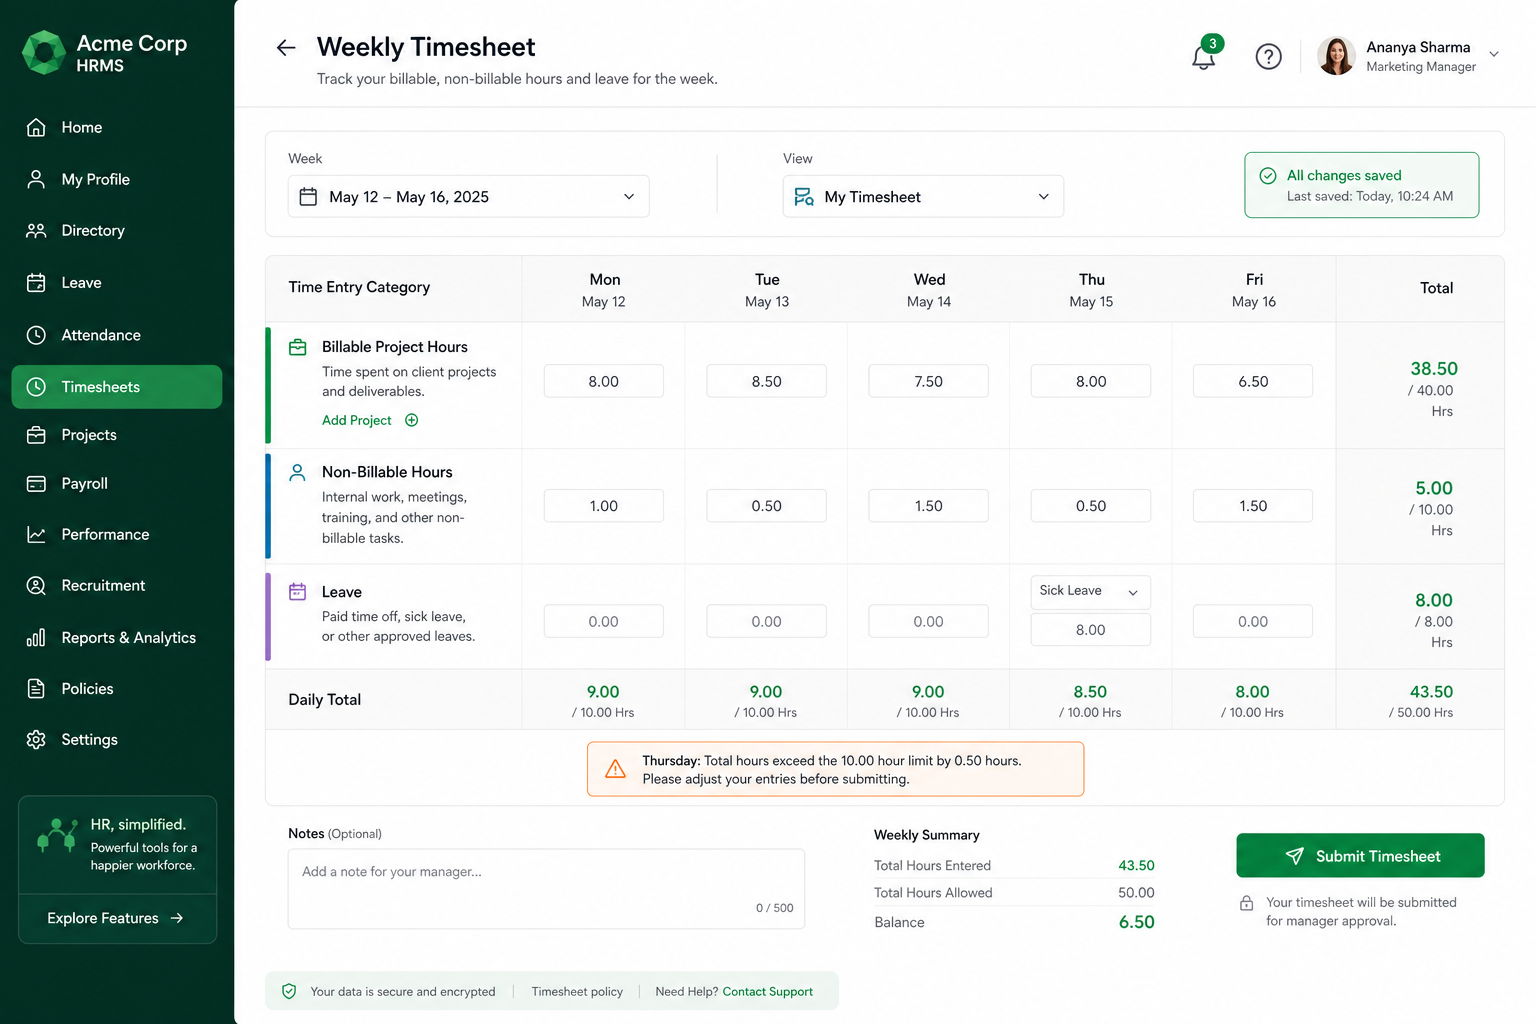Image resolution: width=1536 pixels, height=1024 pixels.
Task: Select Attendance from sidebar
Action: [116, 335]
